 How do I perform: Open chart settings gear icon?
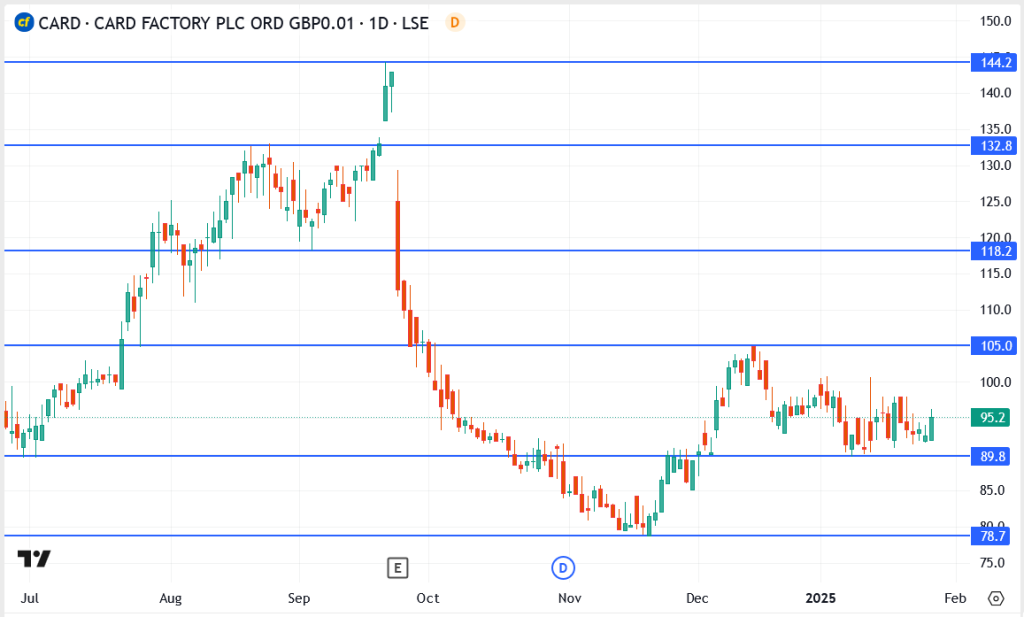point(995,598)
